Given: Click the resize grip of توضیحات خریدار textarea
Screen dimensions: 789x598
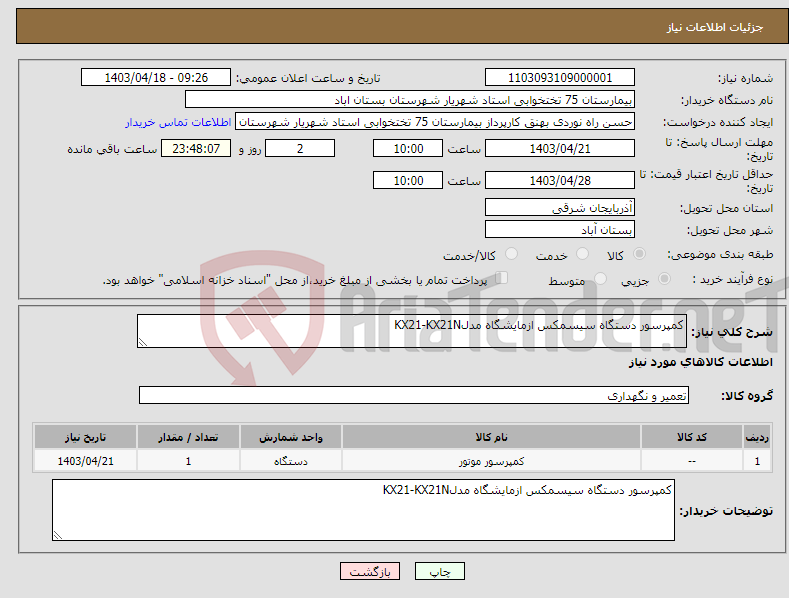Looking at the screenshot, I should coord(58,535).
